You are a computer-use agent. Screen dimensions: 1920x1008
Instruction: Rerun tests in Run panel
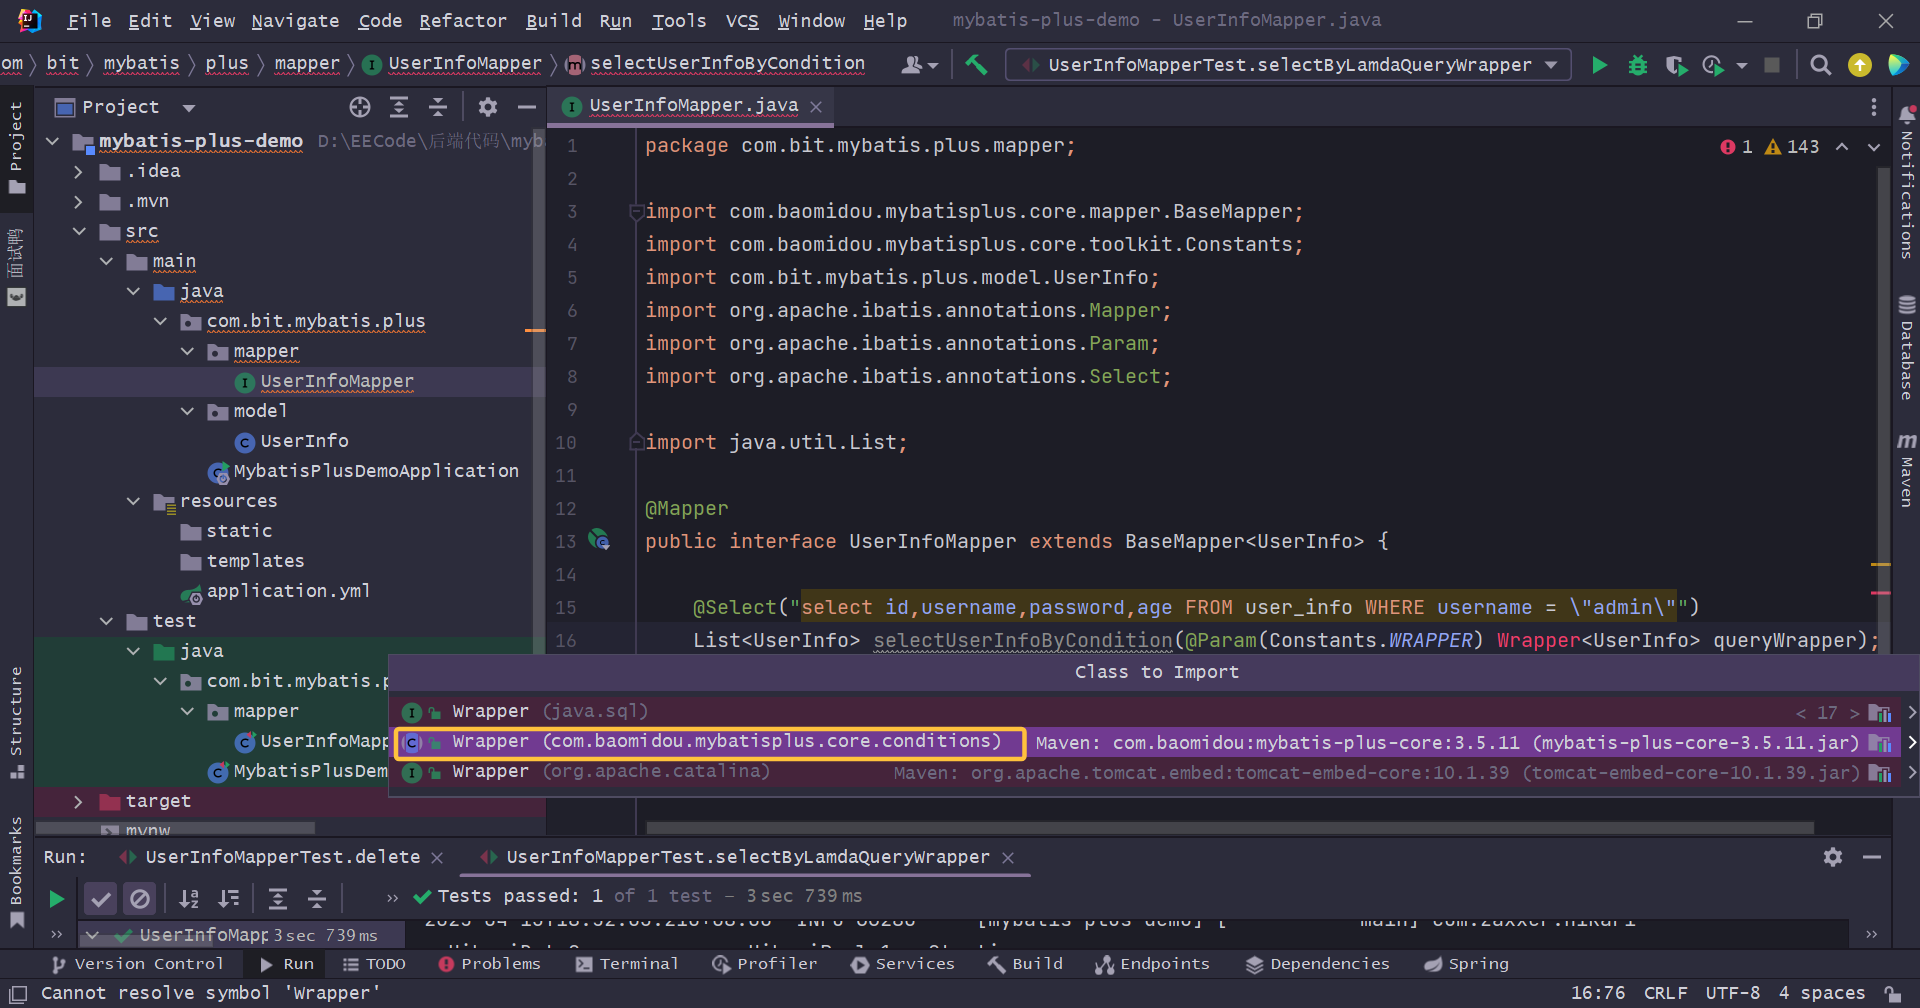pos(56,898)
